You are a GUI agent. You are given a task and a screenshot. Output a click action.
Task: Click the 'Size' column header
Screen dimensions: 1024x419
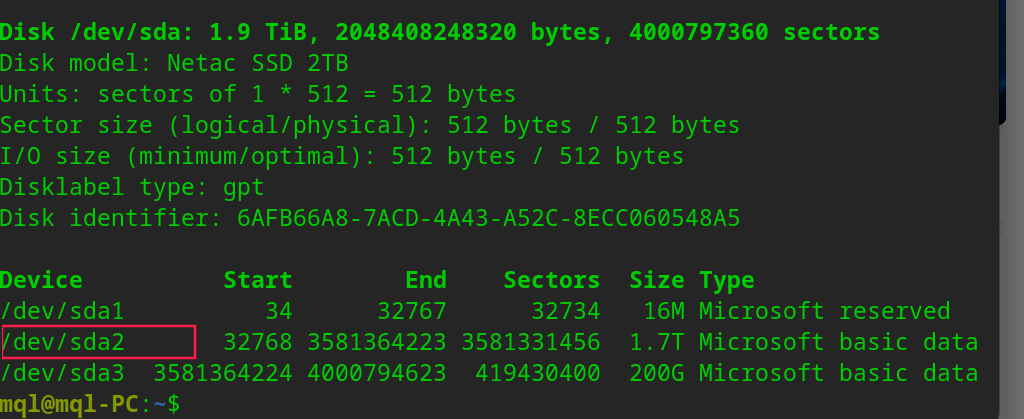657,280
